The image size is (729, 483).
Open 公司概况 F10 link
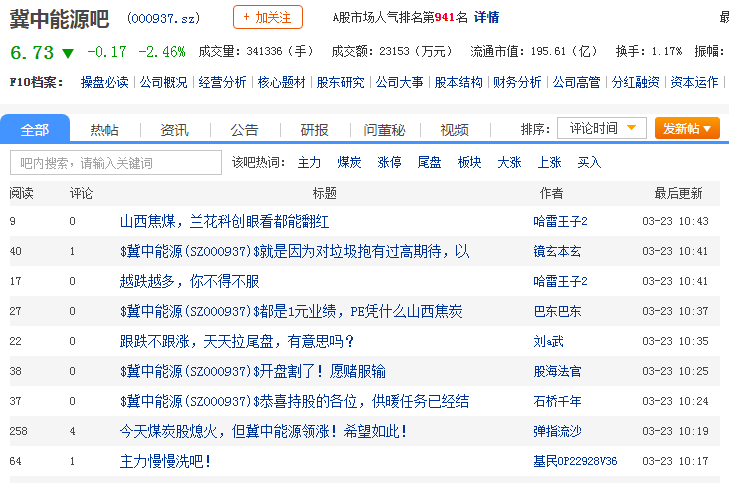point(164,82)
